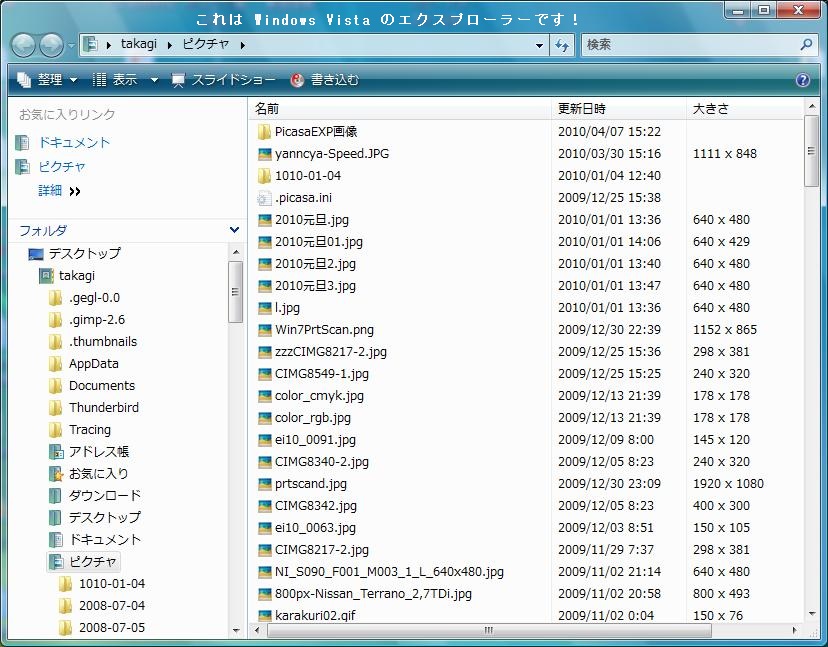Click the file list vertical scrollbar thumb
828x647 pixels.
(x=811, y=151)
